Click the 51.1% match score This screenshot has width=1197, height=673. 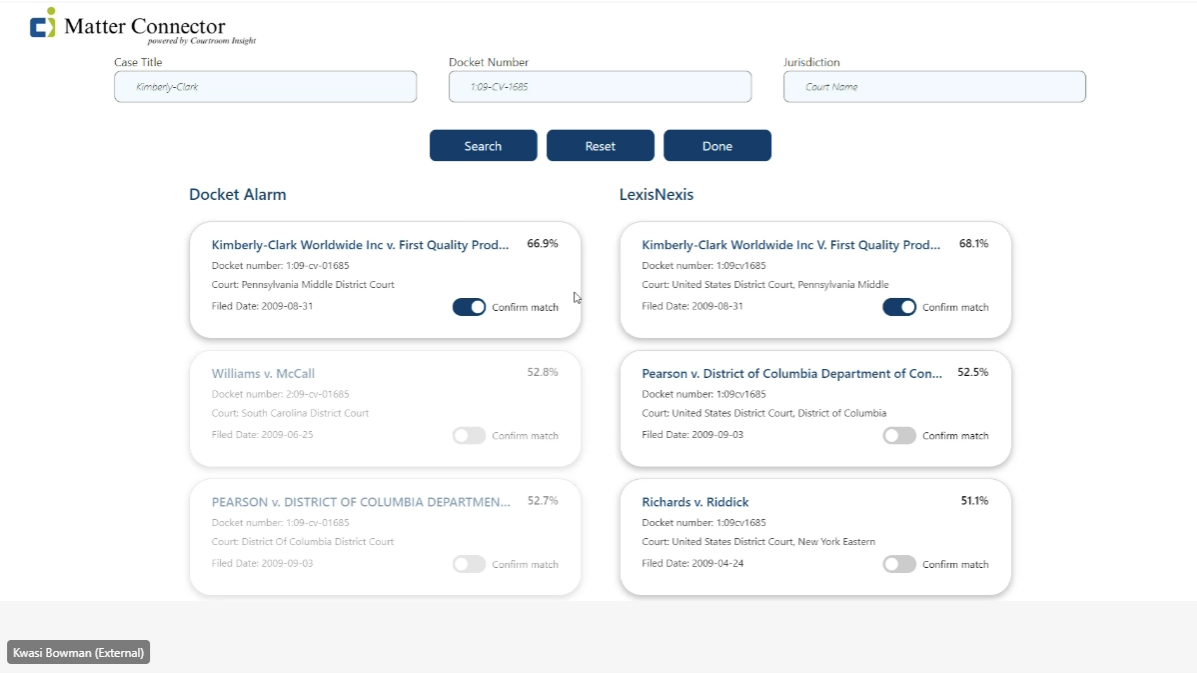974,501
